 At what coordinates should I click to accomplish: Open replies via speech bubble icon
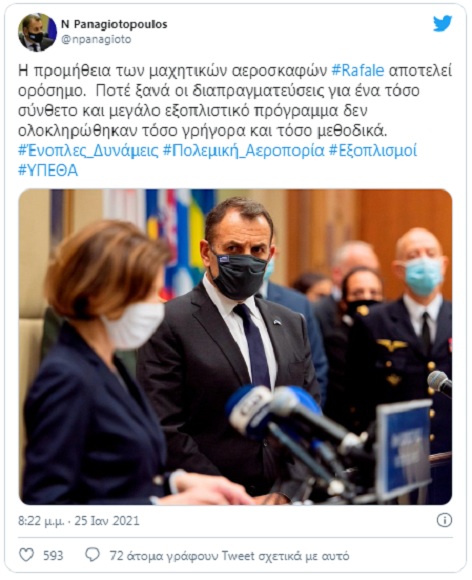tap(92, 555)
